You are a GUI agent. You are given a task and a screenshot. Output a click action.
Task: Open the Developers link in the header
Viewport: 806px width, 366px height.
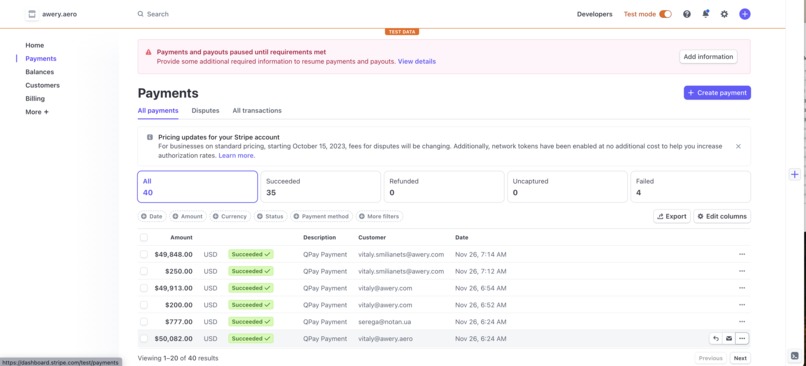coord(594,14)
